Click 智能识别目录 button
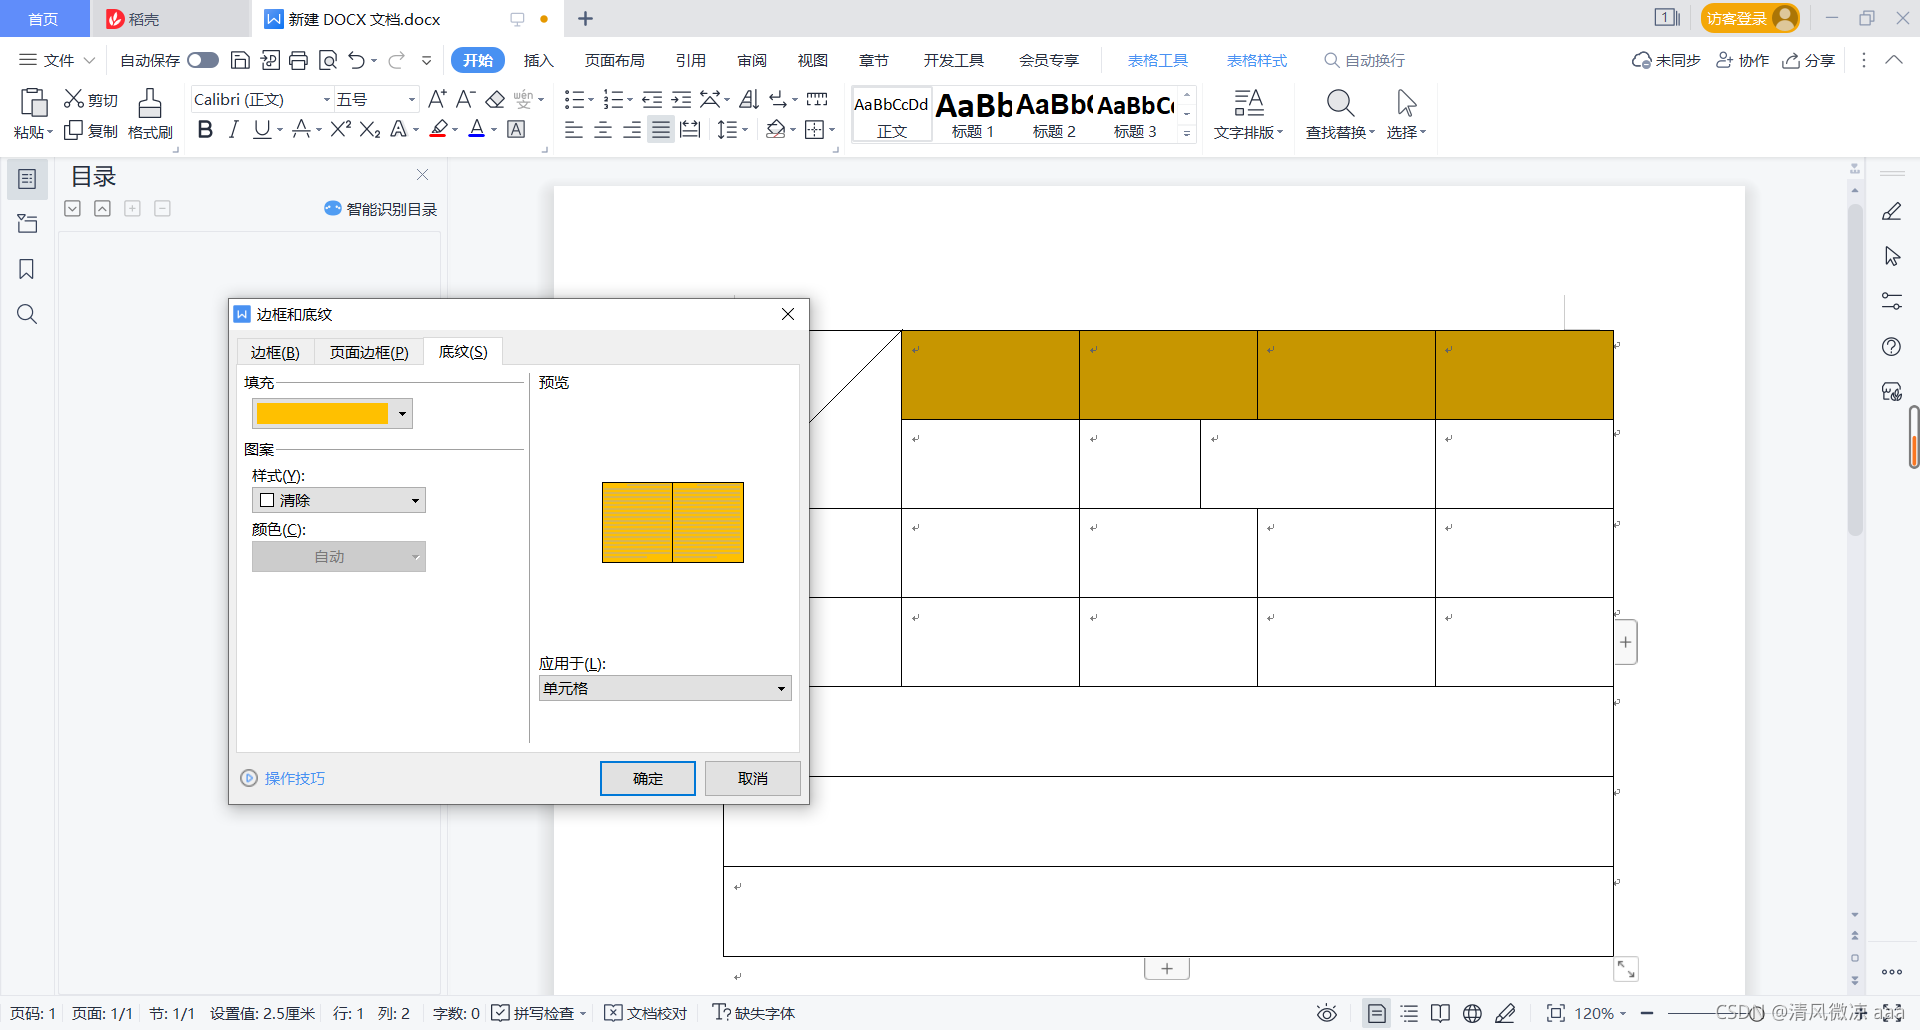Image resolution: width=1920 pixels, height=1030 pixels. [x=380, y=208]
